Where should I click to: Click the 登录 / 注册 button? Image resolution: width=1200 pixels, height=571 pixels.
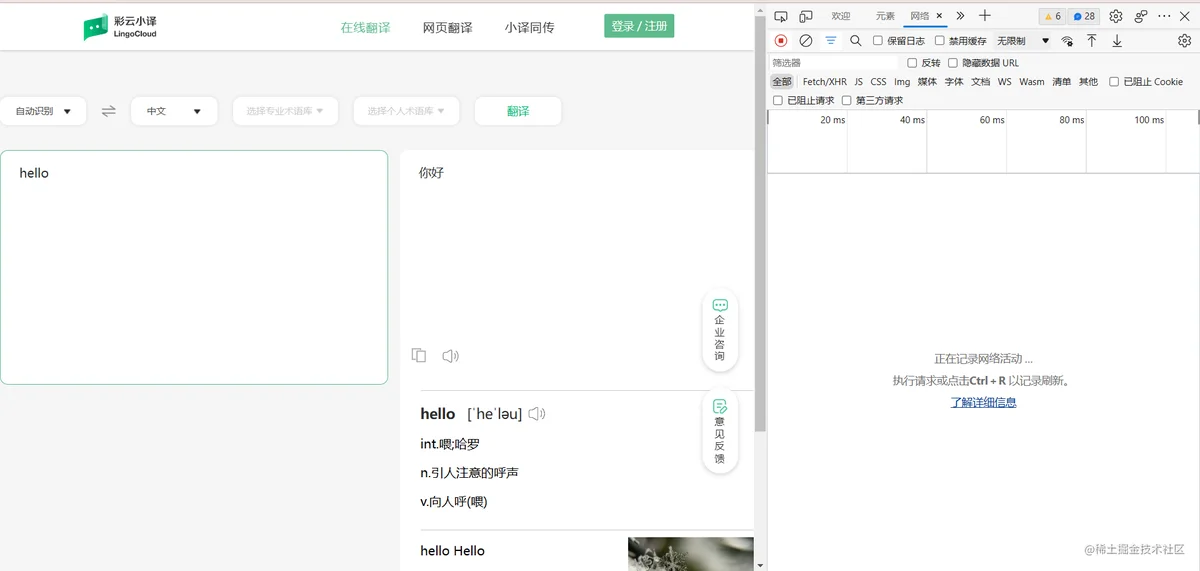[x=639, y=26]
